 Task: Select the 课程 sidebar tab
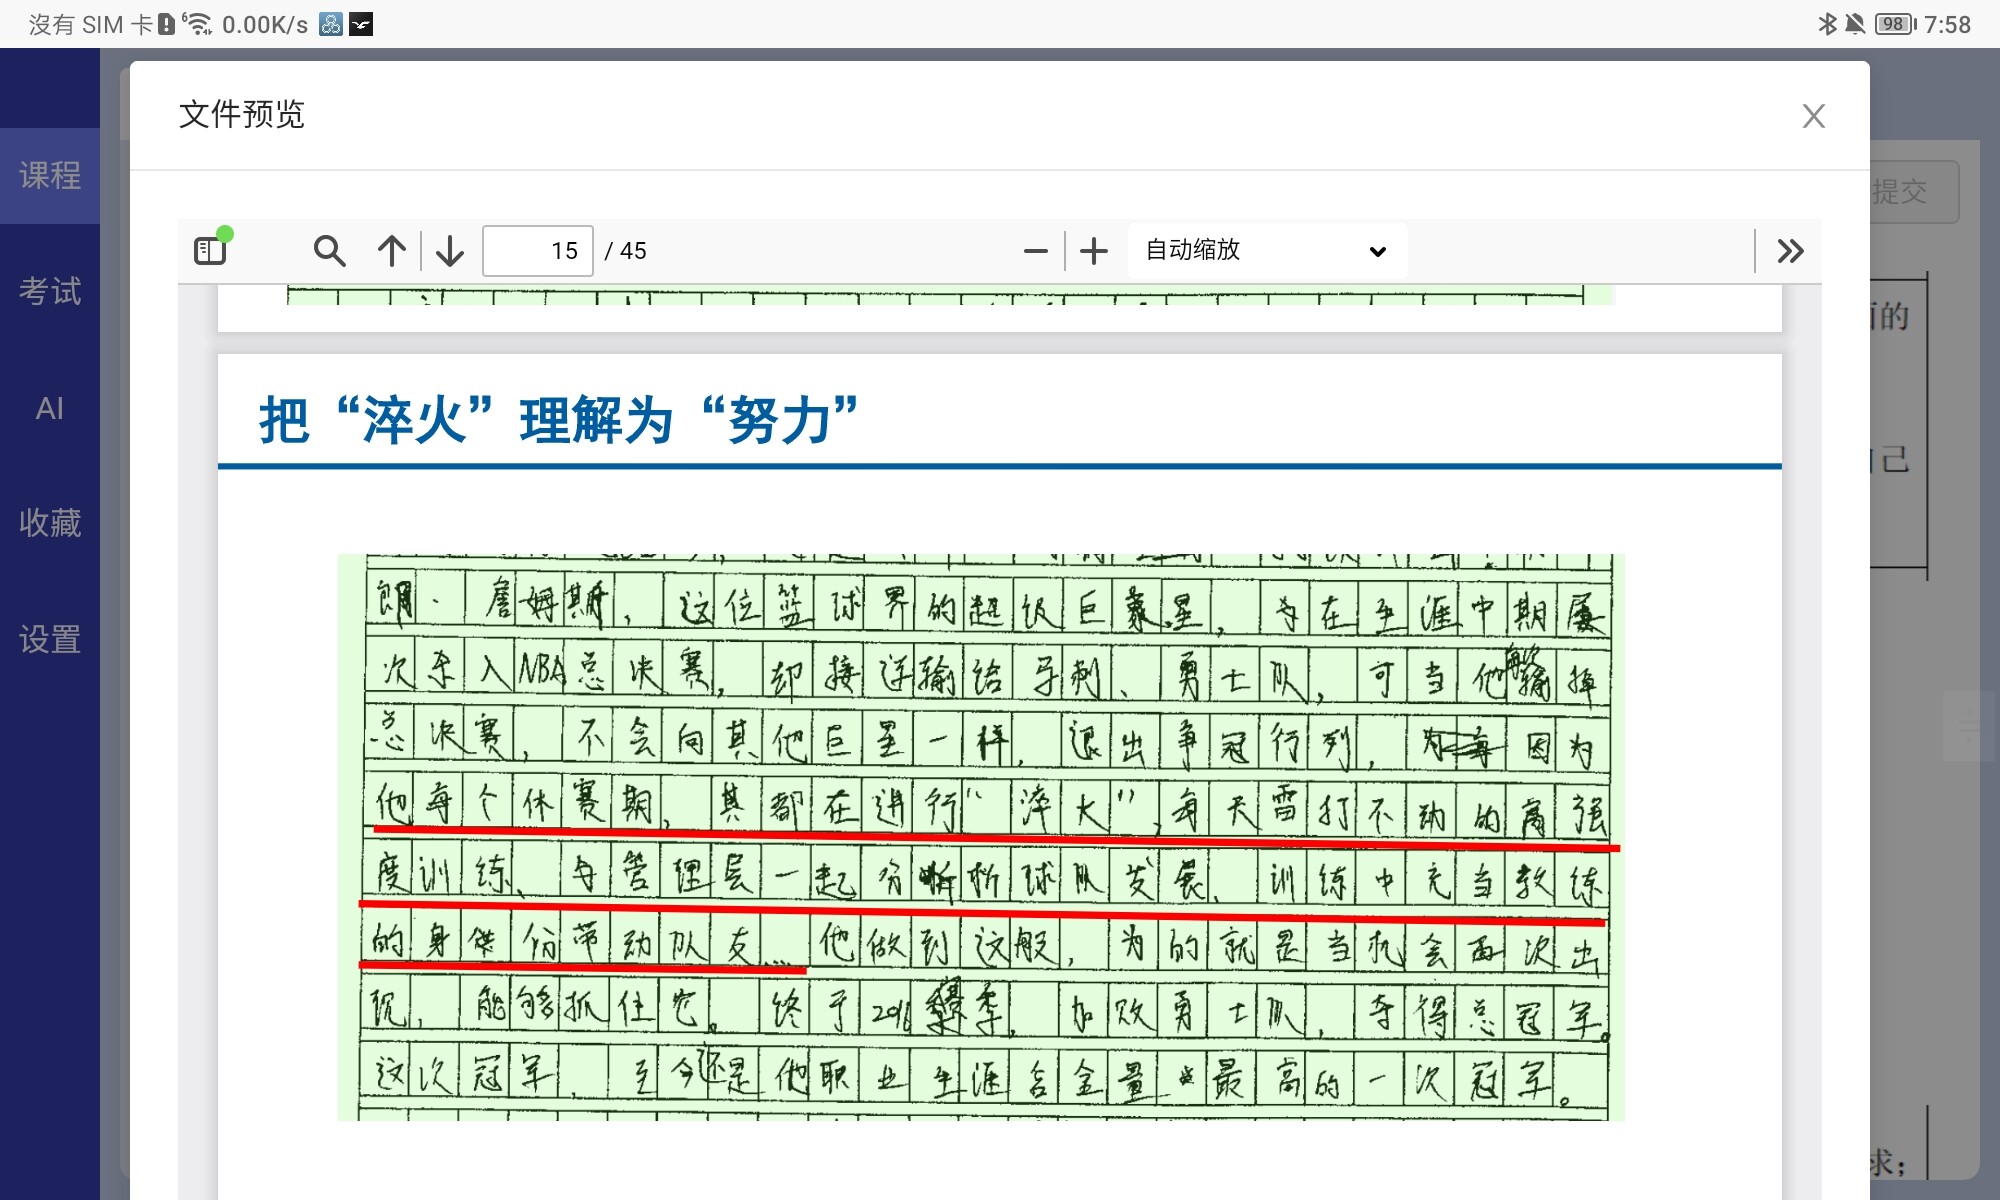pyautogui.click(x=50, y=176)
